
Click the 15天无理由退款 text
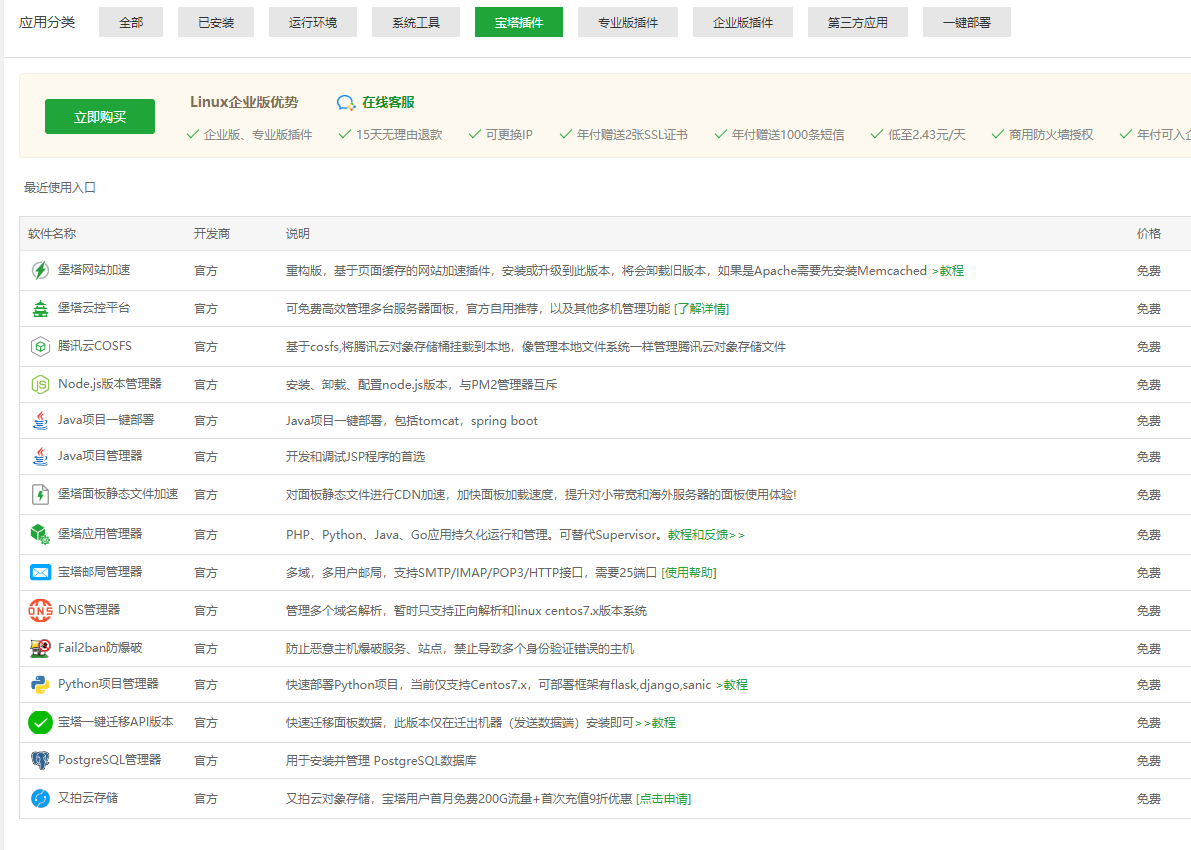click(x=399, y=134)
